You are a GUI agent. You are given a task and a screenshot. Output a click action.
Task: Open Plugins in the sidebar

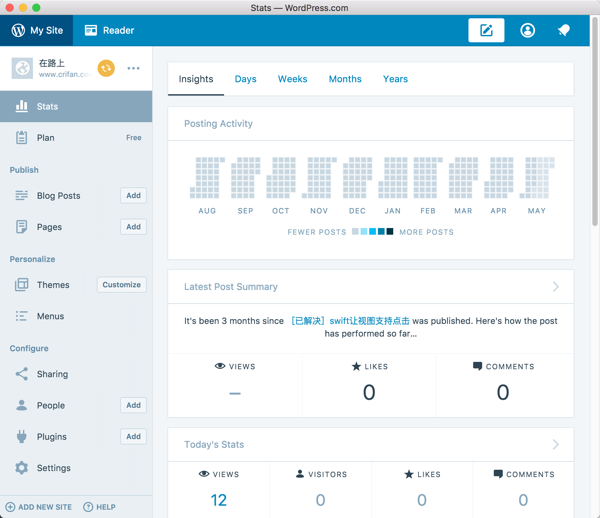click(x=52, y=437)
